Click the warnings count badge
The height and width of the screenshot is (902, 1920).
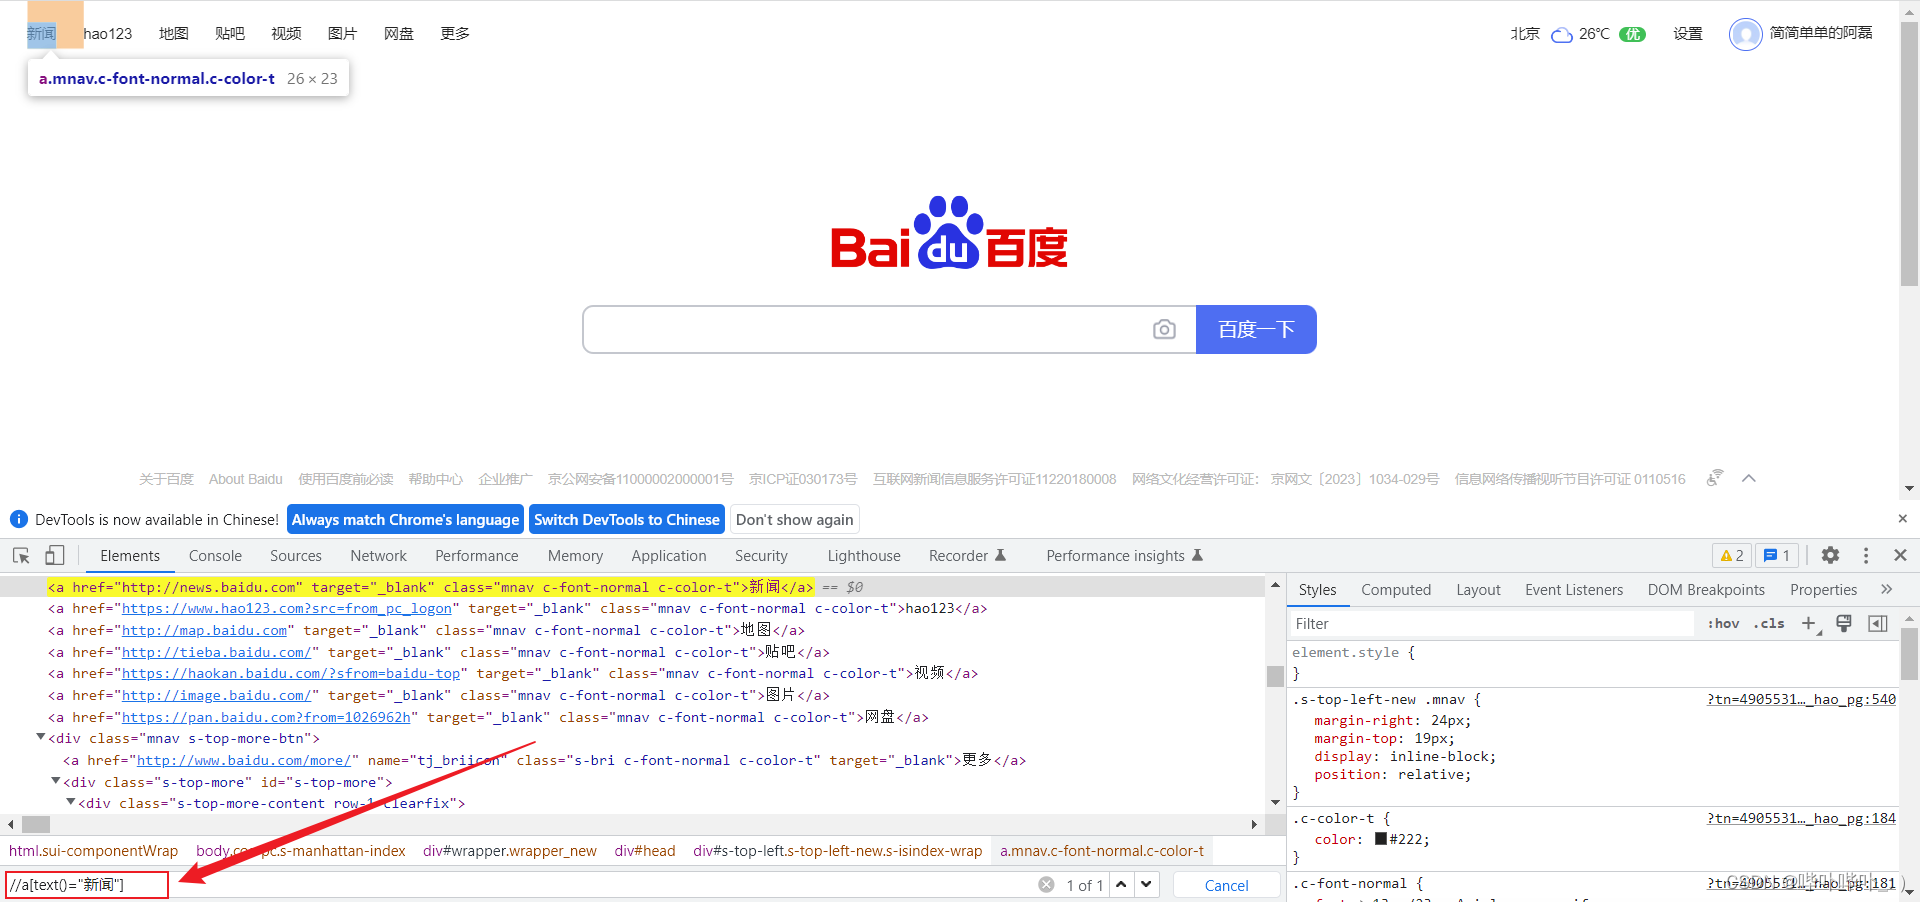click(x=1732, y=556)
